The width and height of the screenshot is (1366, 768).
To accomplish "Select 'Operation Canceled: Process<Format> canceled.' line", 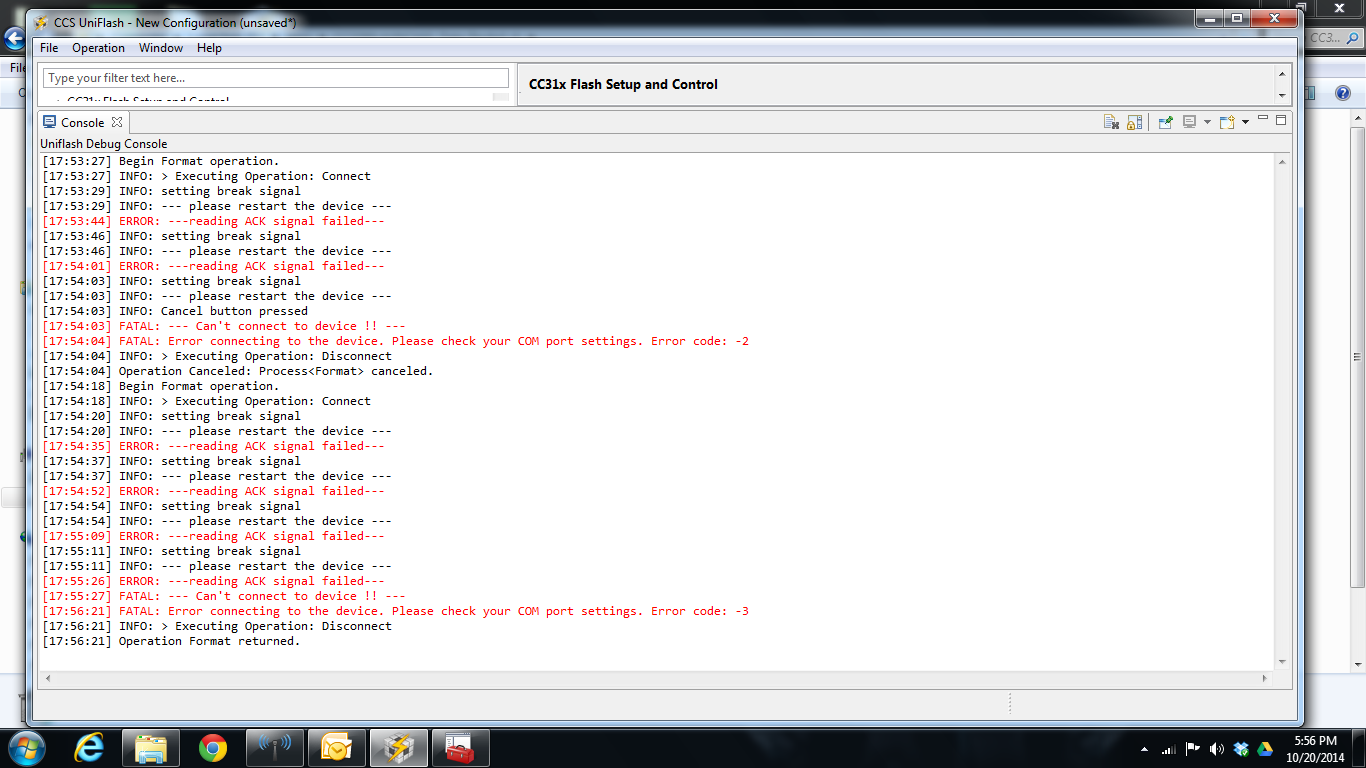I will (x=238, y=371).
